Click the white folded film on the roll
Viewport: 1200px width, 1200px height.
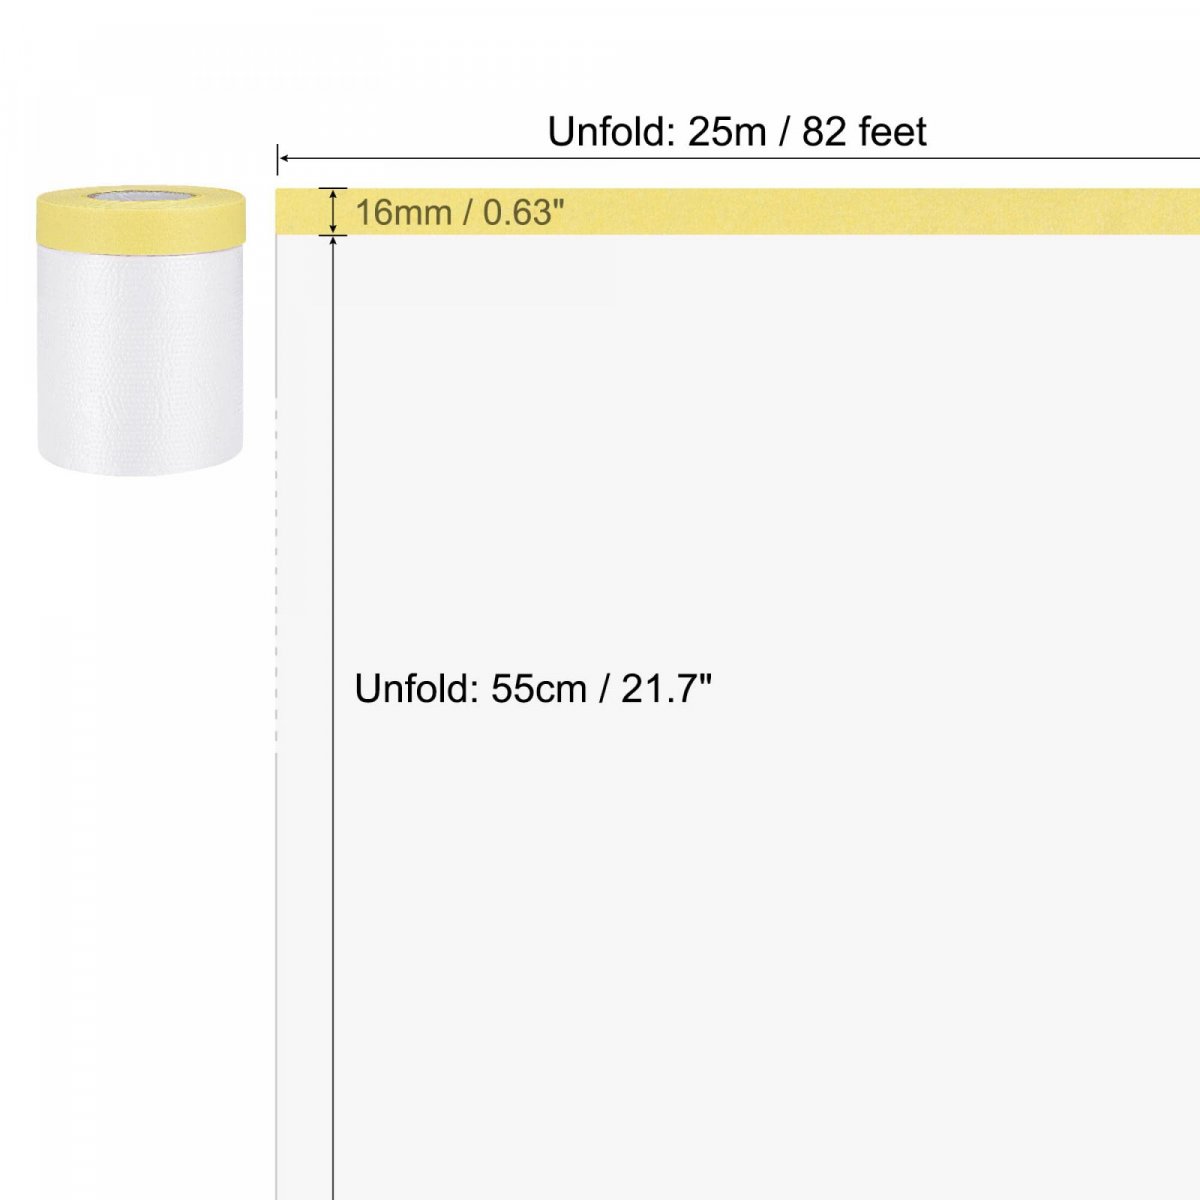click(x=141, y=360)
